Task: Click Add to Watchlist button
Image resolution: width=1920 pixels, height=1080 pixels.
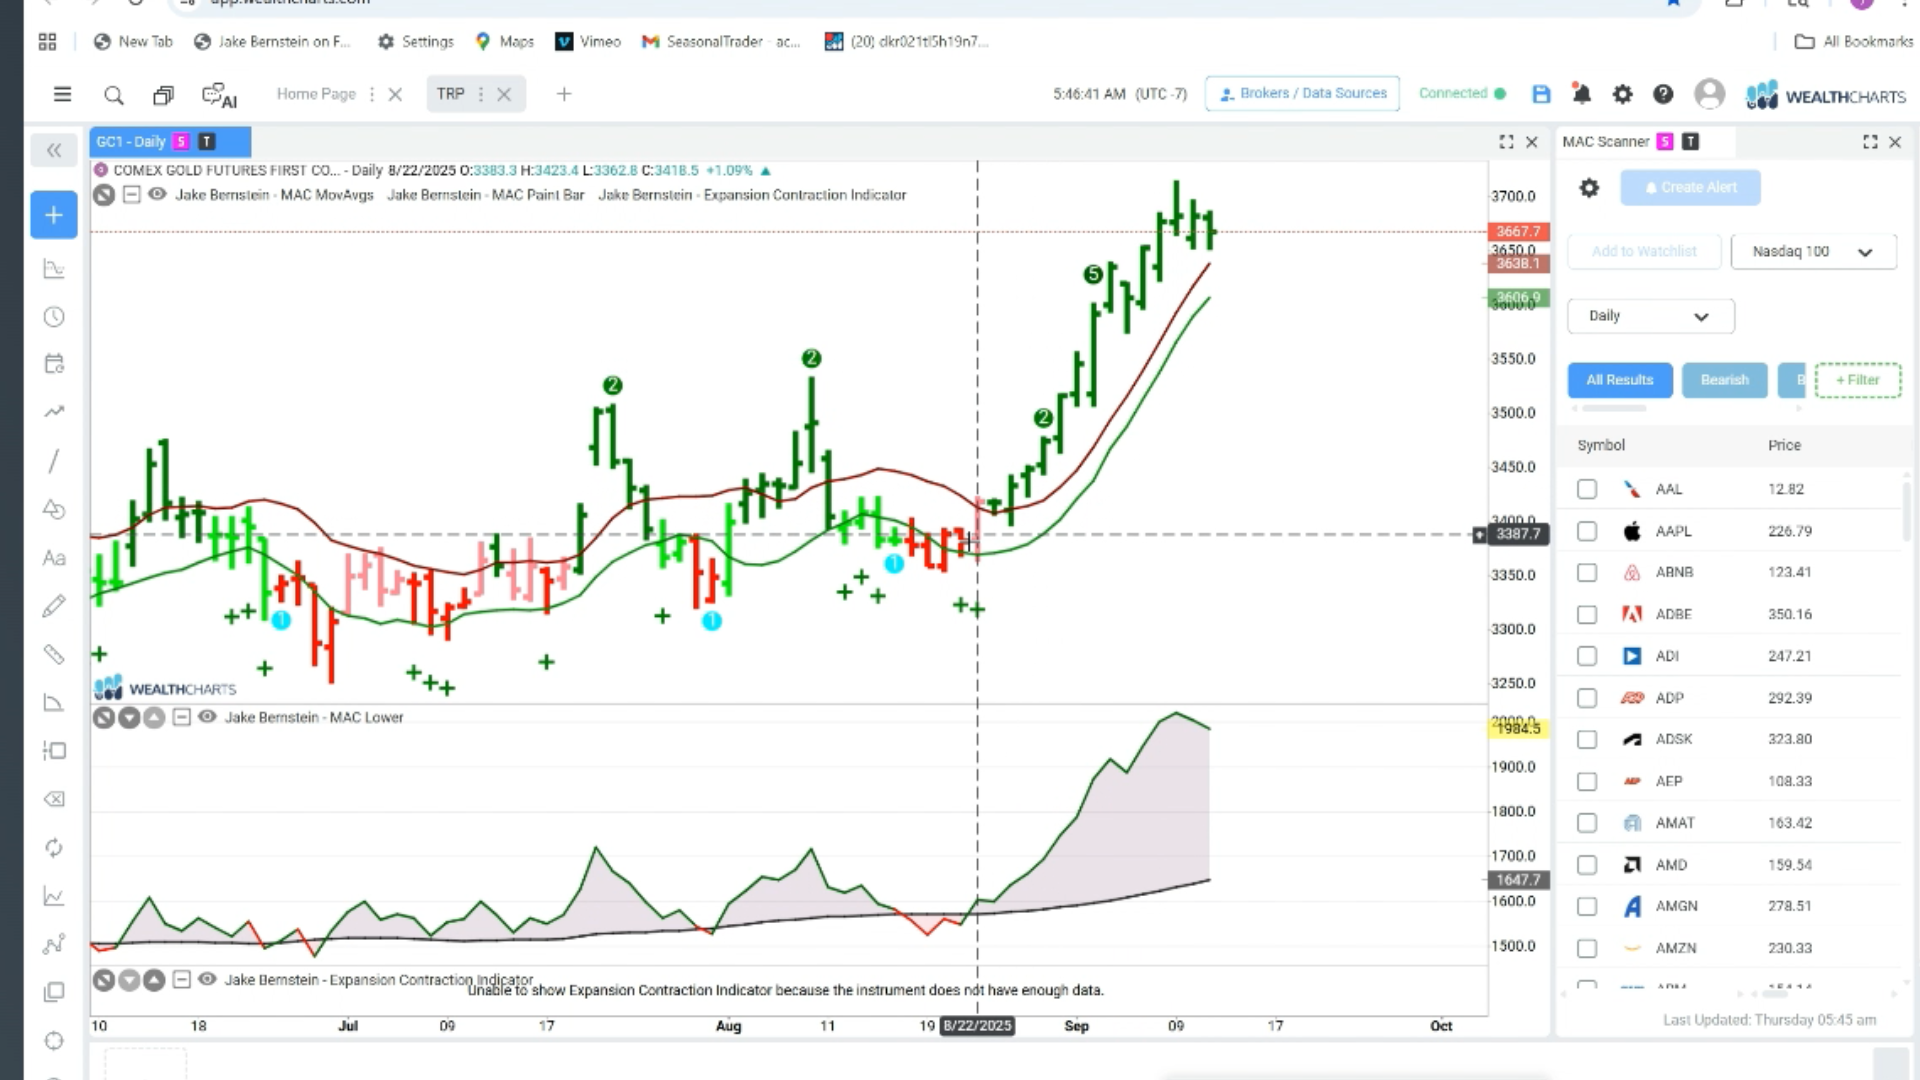Action: 1644,252
